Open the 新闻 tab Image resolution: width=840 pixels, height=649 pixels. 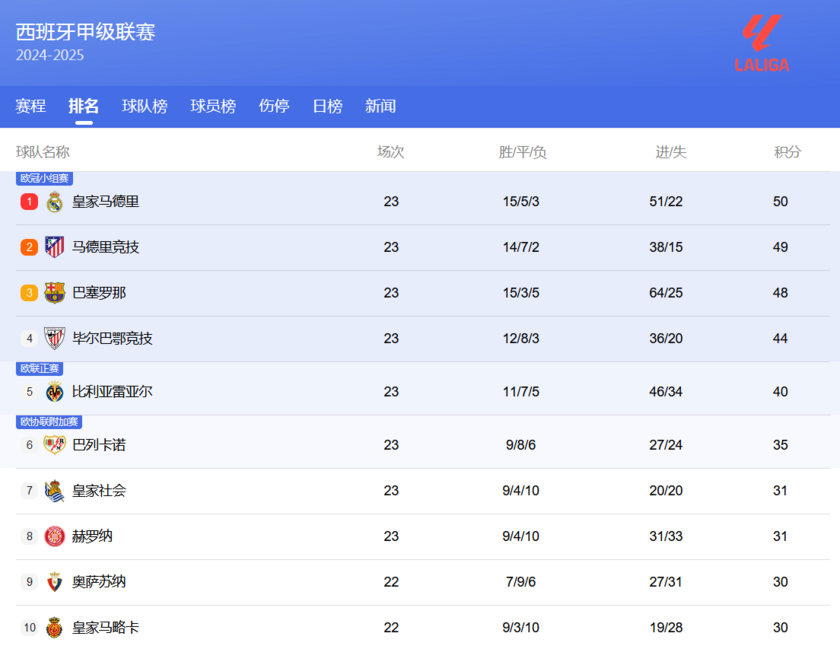[380, 106]
